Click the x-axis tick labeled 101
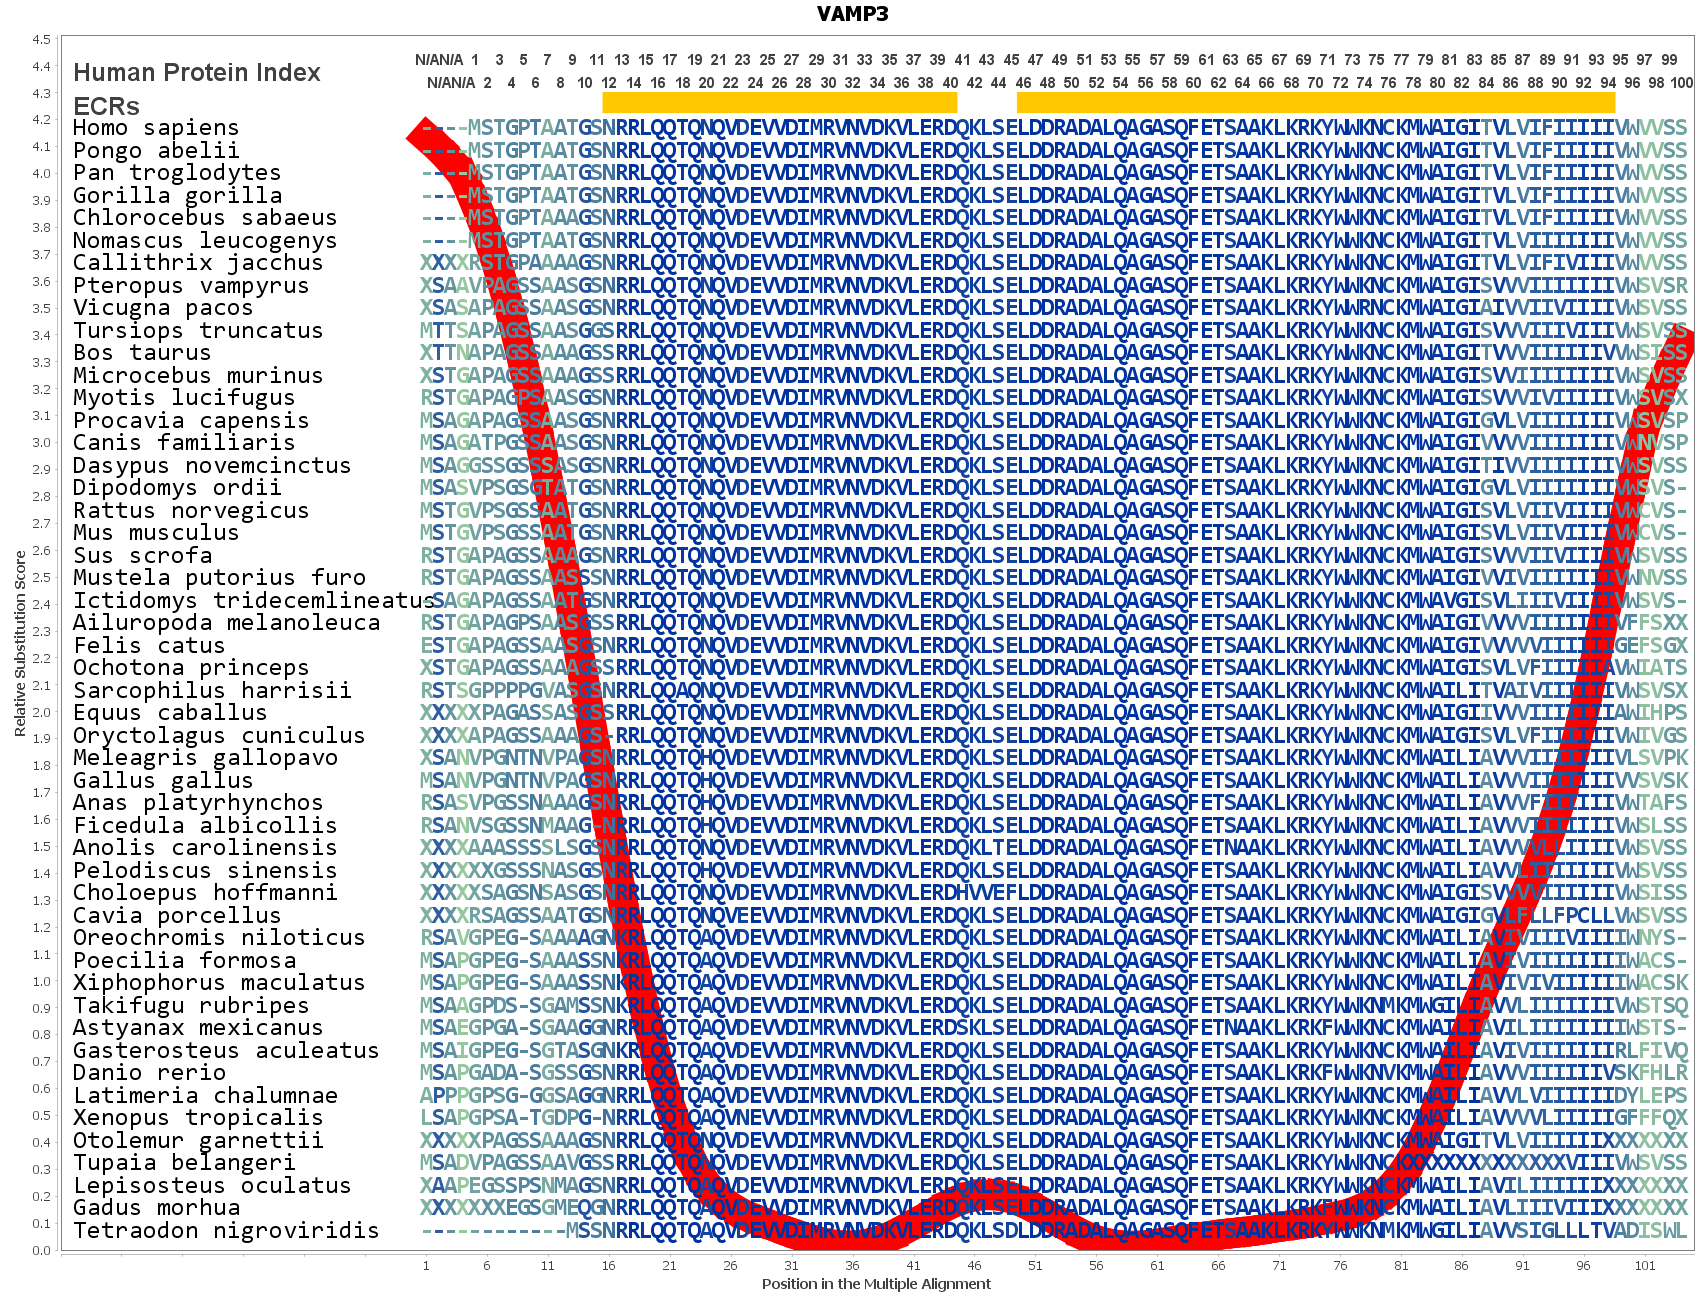The image size is (1706, 1300). 1645,1265
